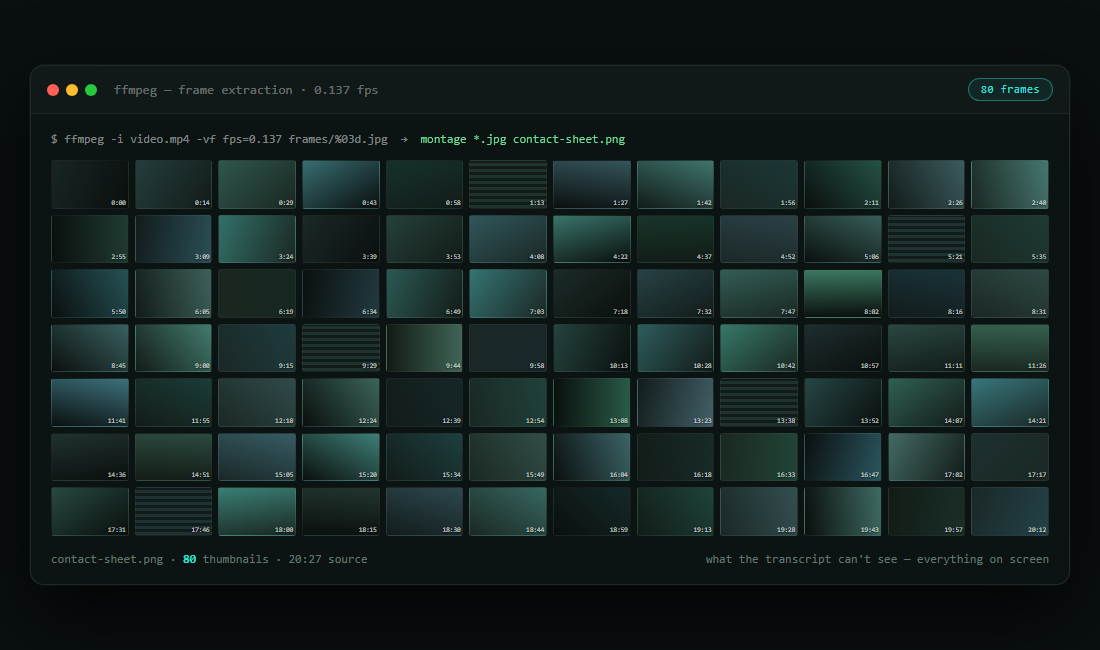Choose the frame at 2:40
This screenshot has height=650, width=1100.
pyautogui.click(x=1010, y=184)
